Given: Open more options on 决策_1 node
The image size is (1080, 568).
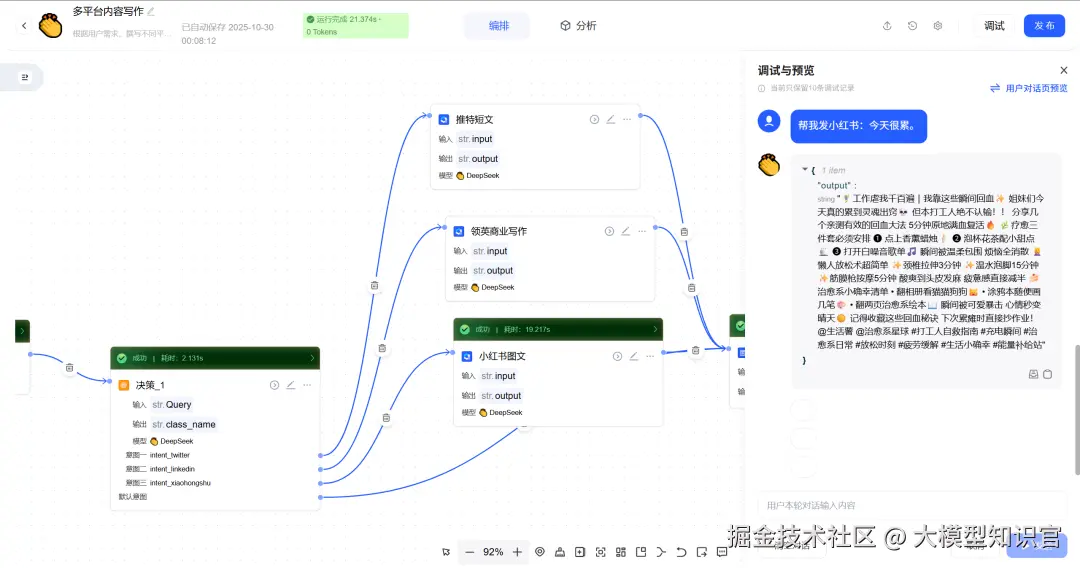Looking at the screenshot, I should 307,386.
